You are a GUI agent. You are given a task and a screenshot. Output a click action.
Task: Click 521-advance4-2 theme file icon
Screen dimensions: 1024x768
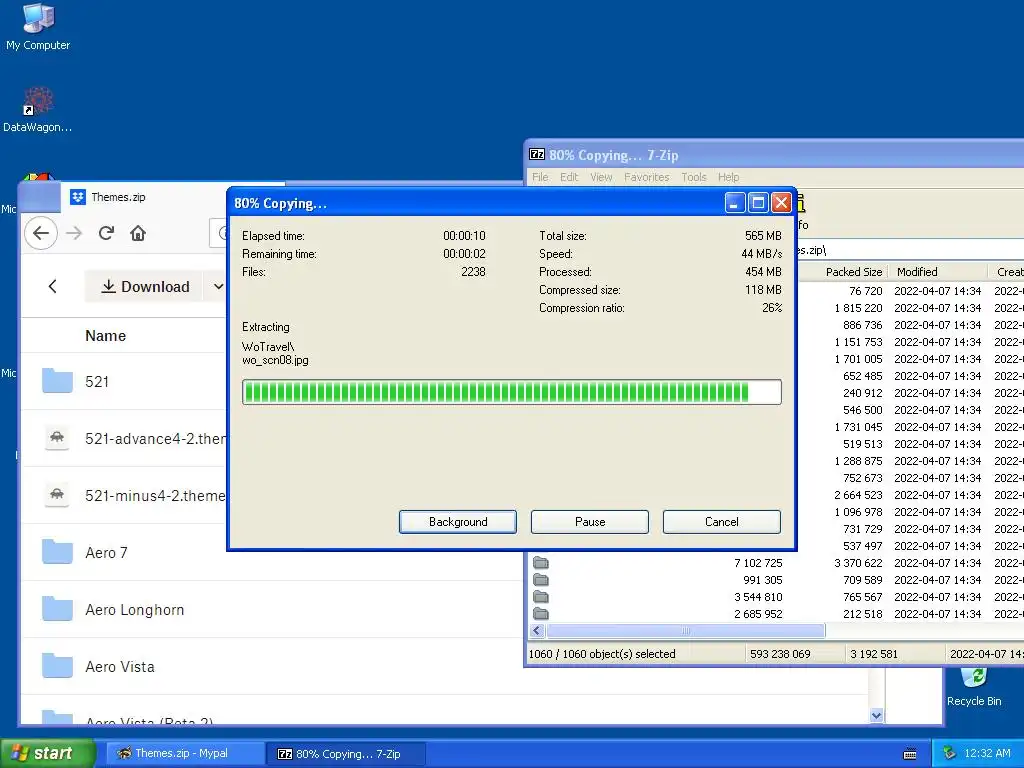57,438
